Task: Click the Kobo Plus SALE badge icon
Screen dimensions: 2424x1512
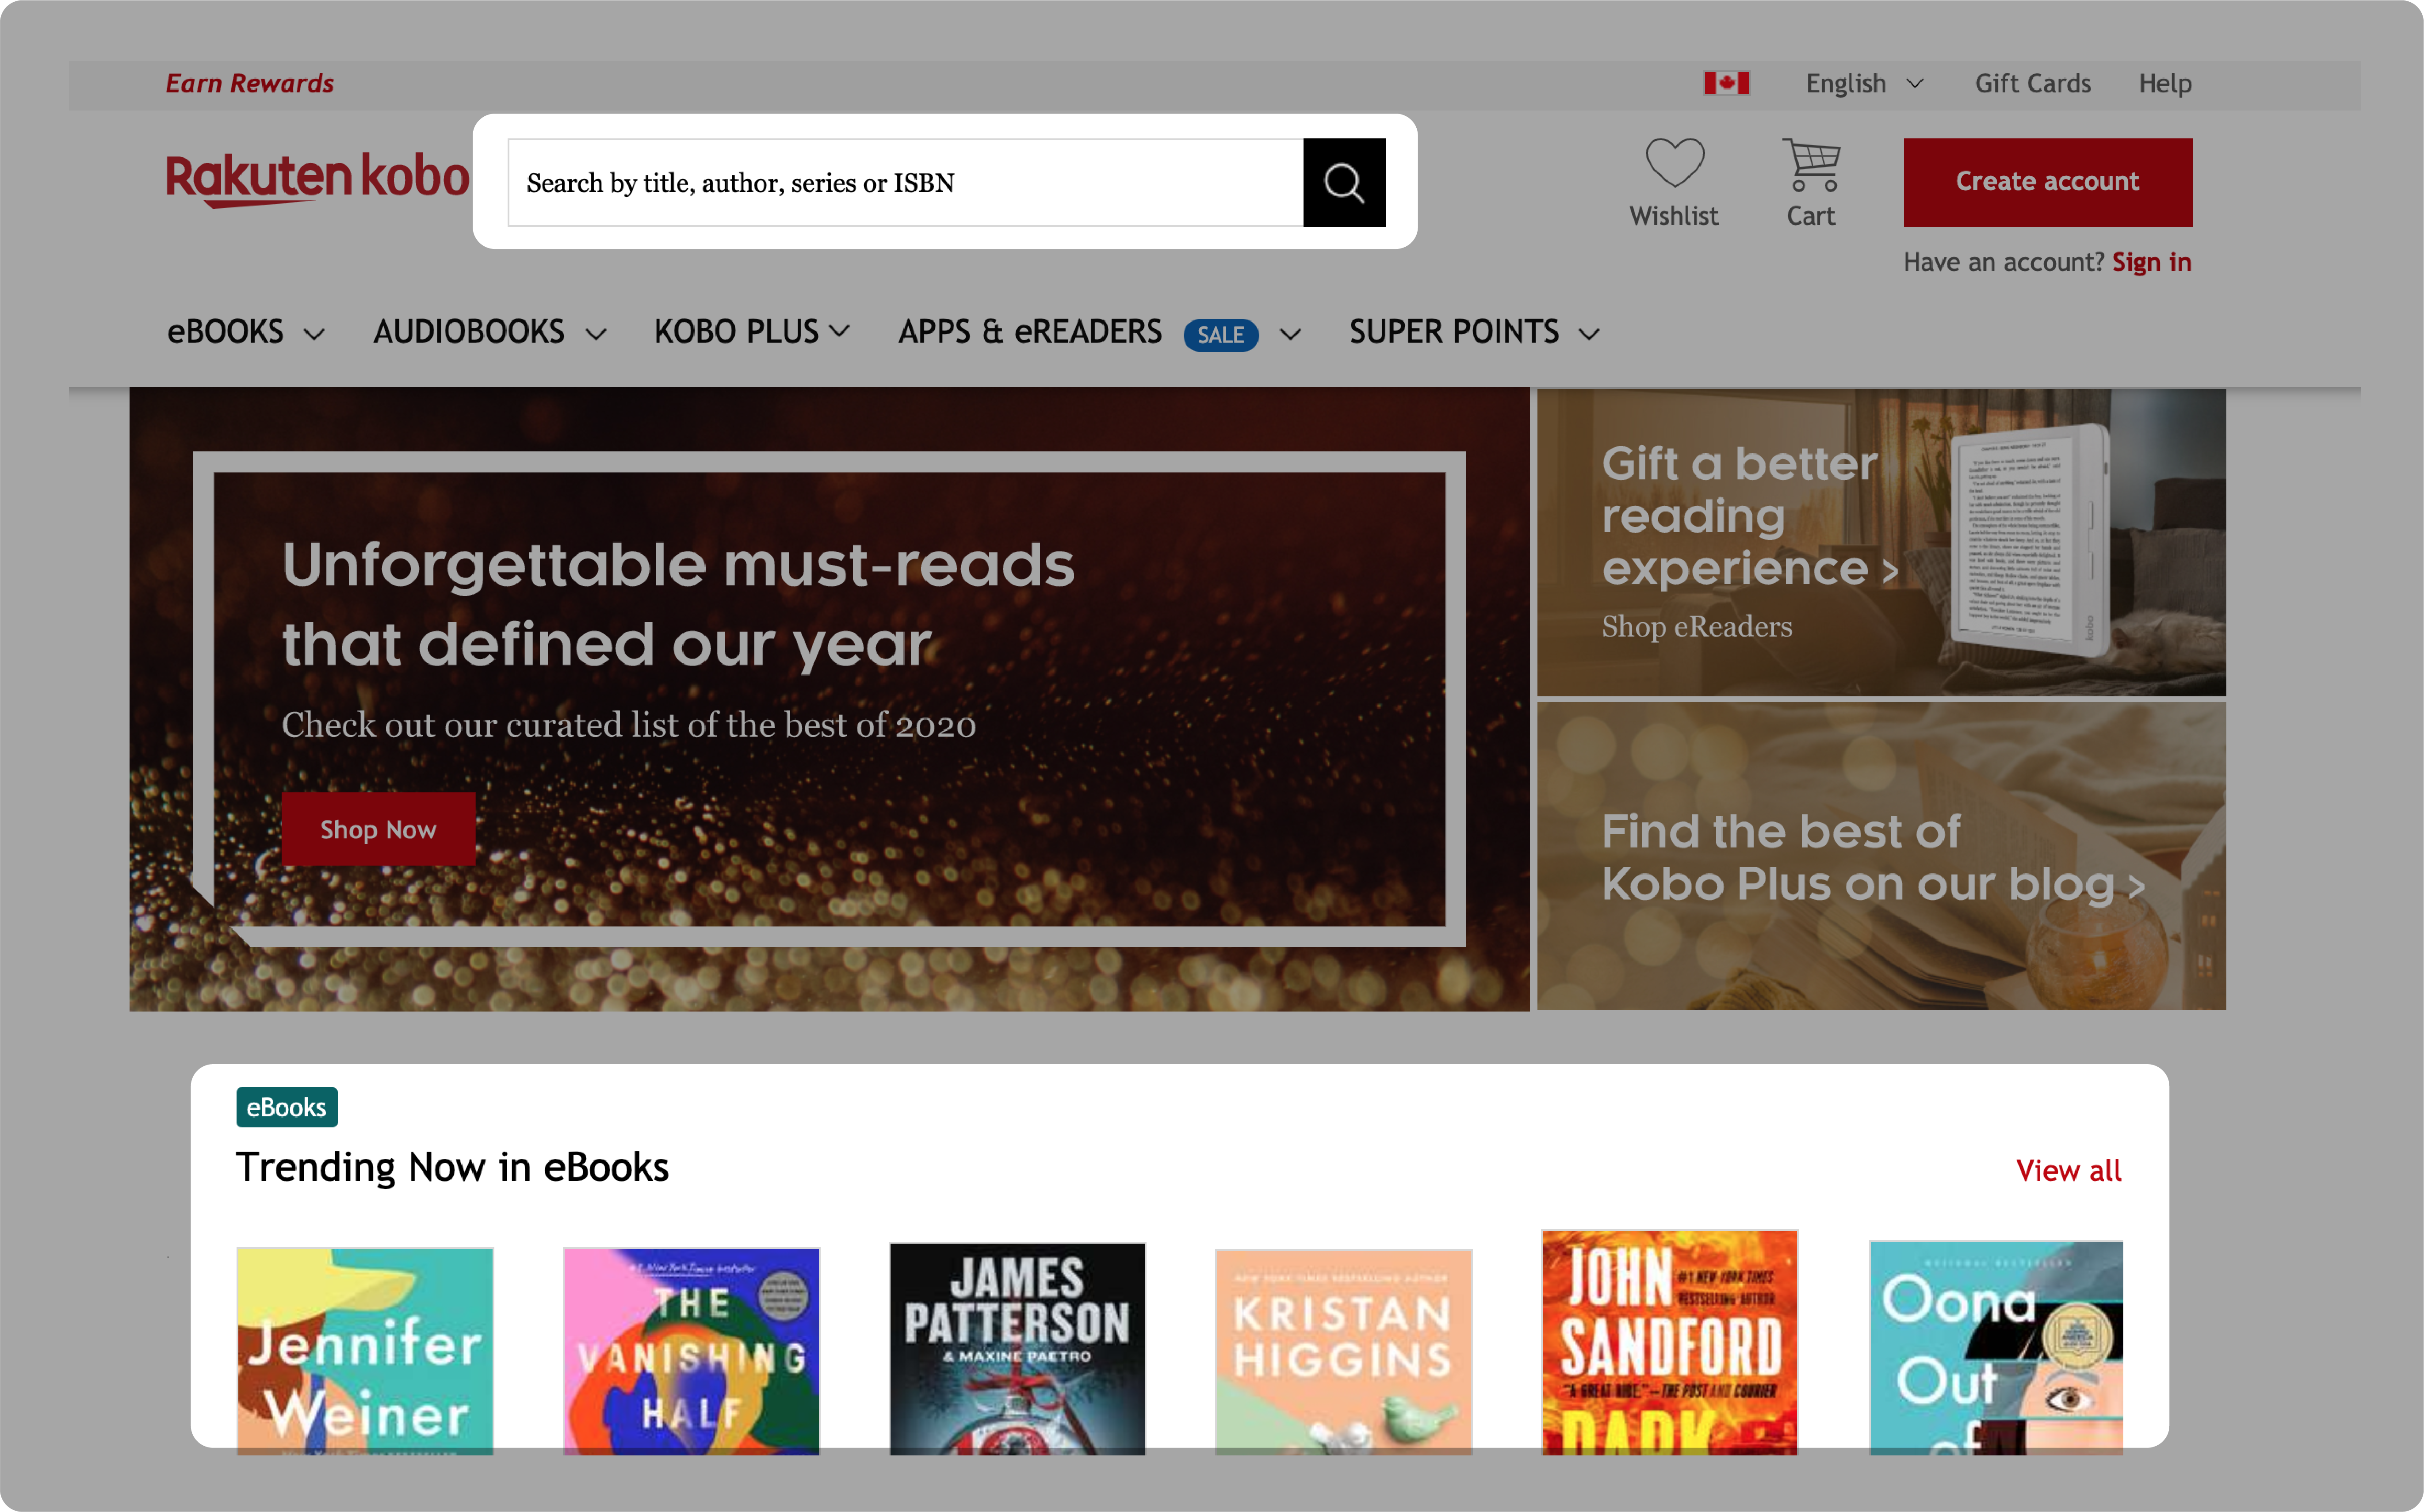Action: pyautogui.click(x=1219, y=333)
